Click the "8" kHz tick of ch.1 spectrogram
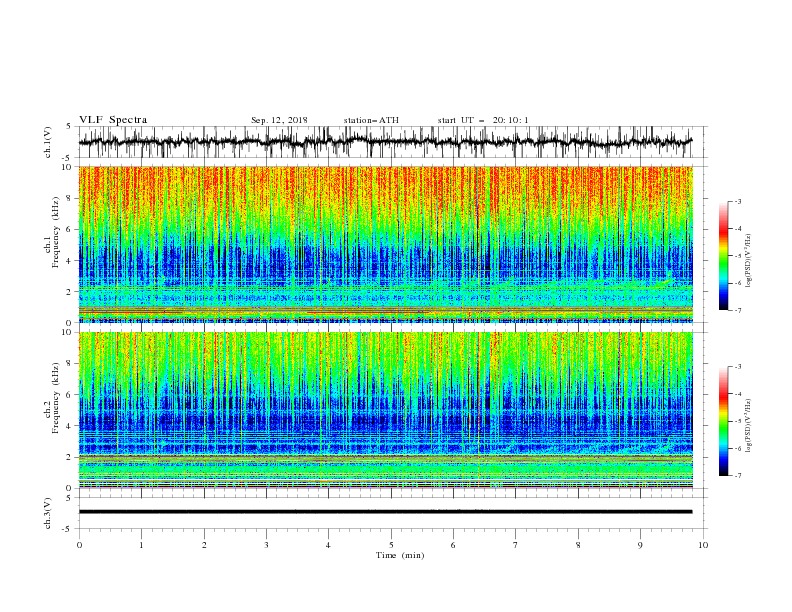The width and height of the screenshot is (792, 612). [x=71, y=198]
